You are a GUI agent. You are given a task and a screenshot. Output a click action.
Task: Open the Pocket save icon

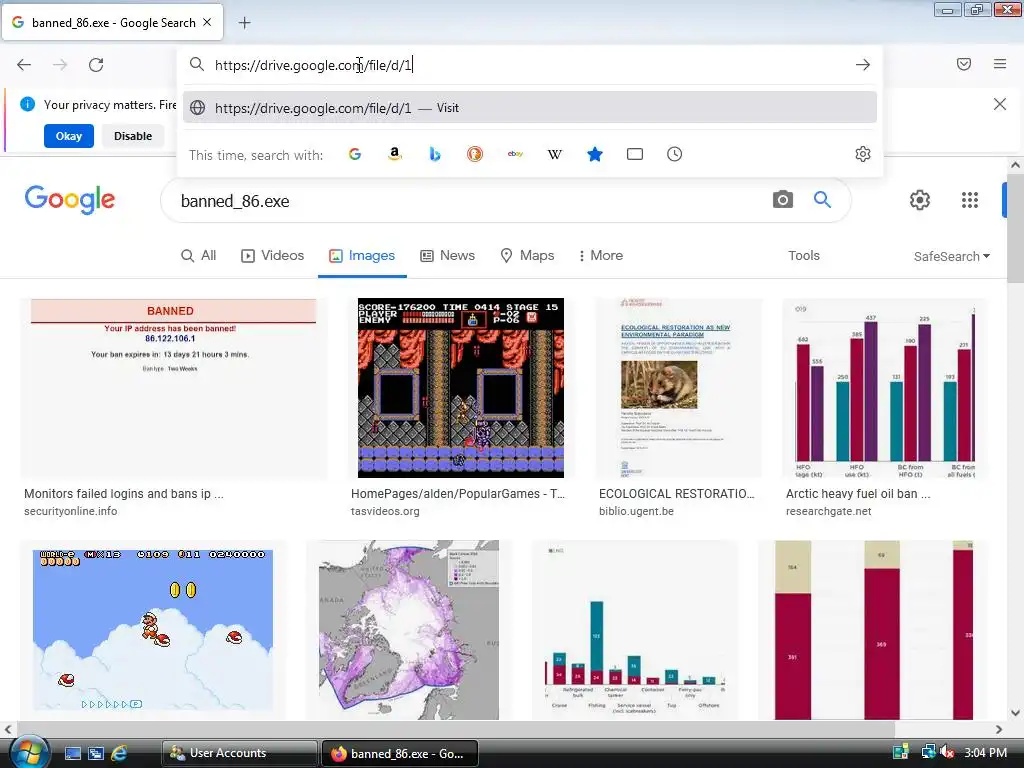[x=964, y=64]
